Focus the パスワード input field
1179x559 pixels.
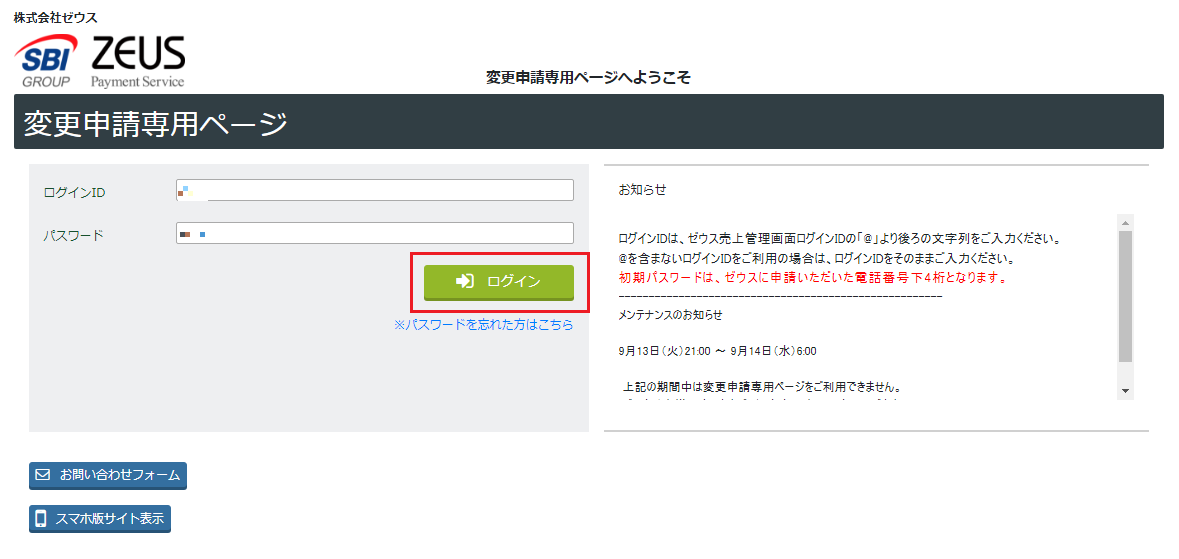click(375, 233)
